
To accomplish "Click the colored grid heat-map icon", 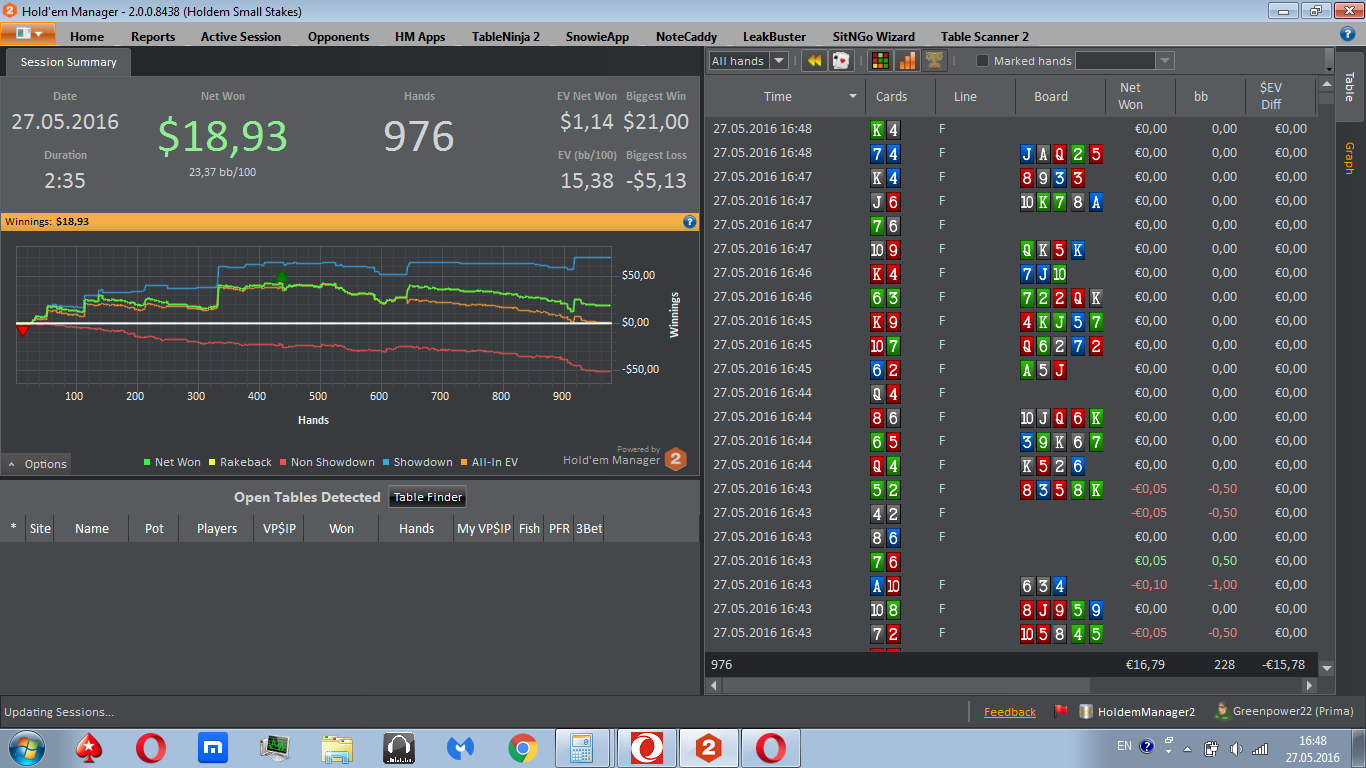I will click(880, 61).
